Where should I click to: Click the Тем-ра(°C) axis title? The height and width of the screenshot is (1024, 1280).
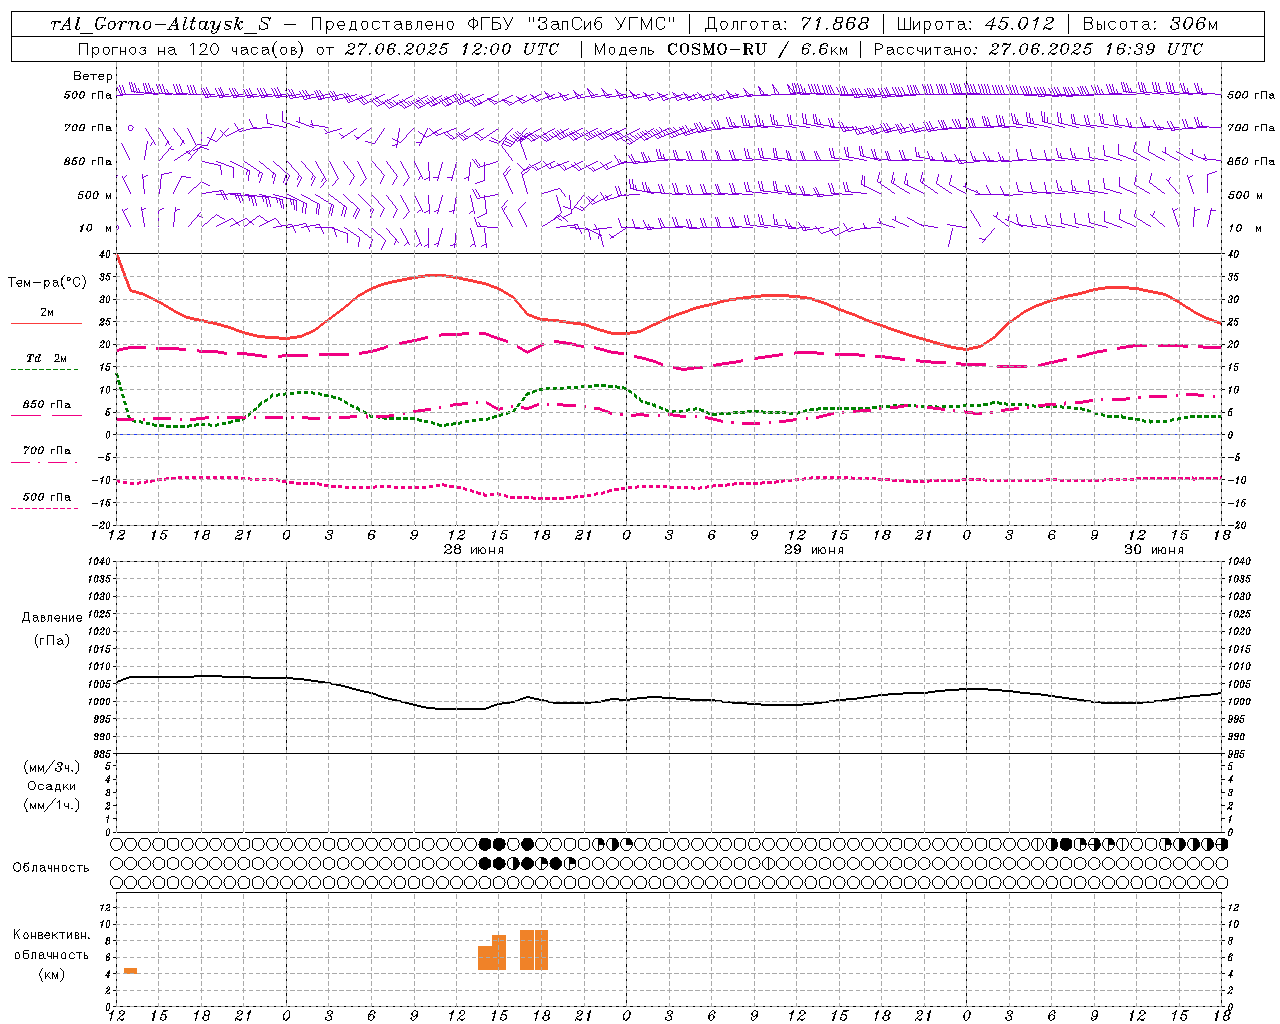point(47,283)
